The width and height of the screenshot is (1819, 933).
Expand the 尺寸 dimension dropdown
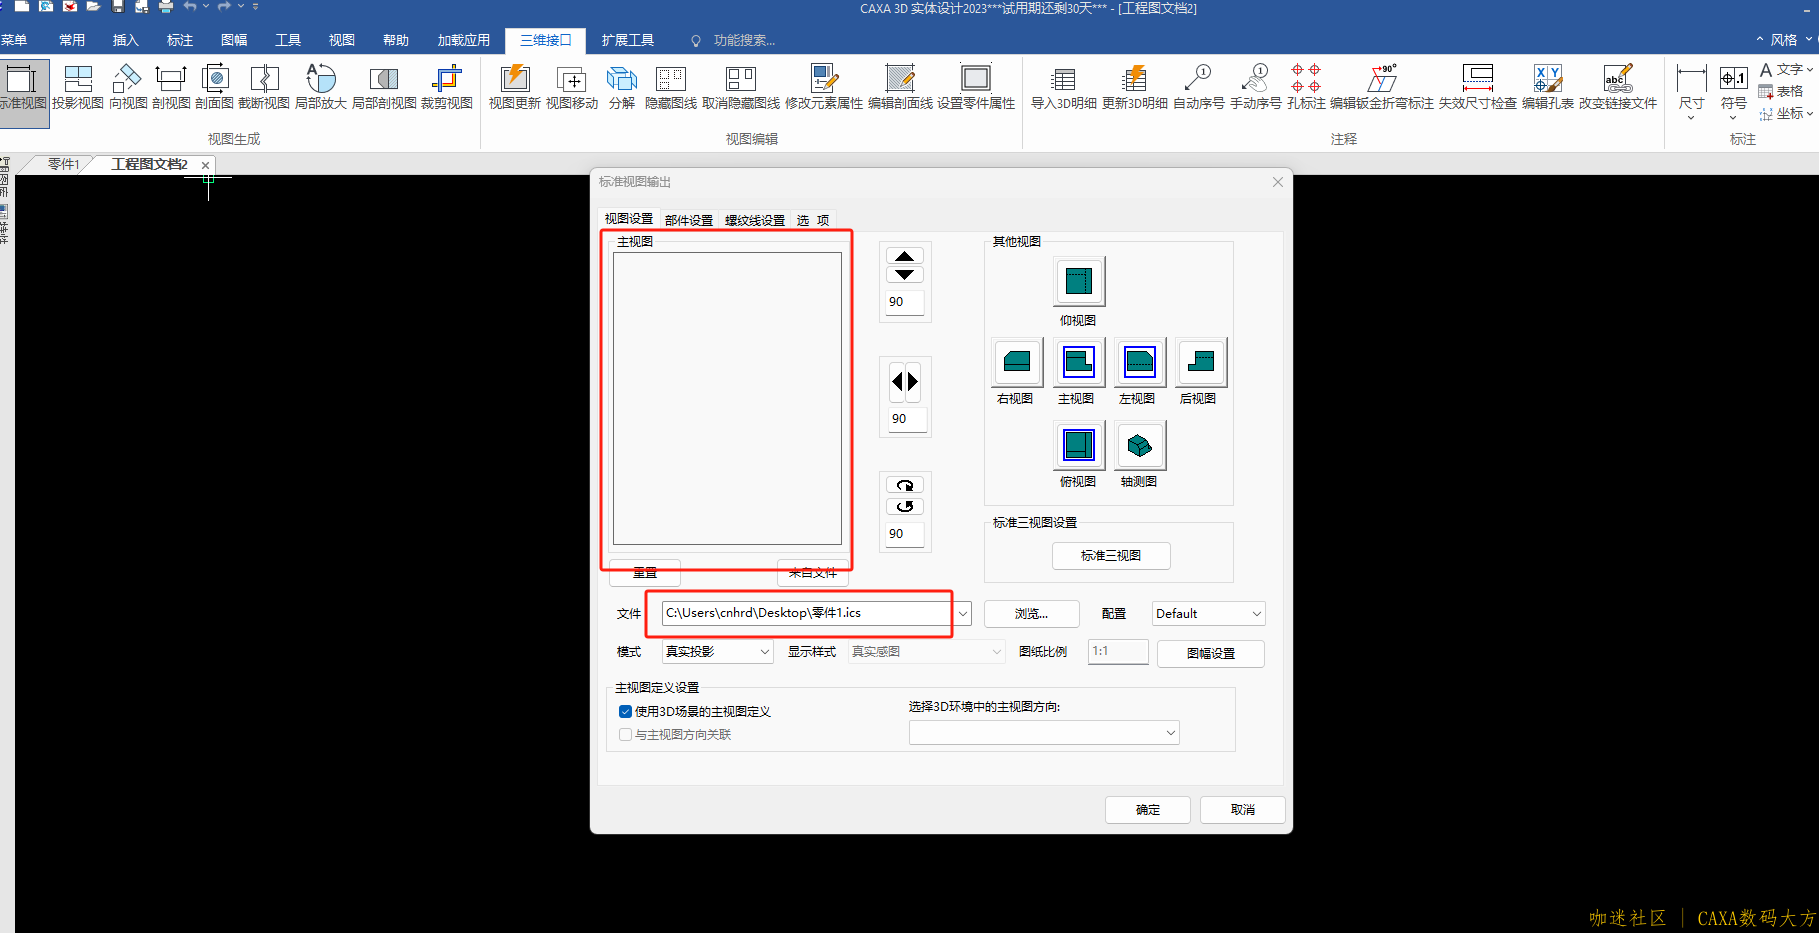point(1691,118)
